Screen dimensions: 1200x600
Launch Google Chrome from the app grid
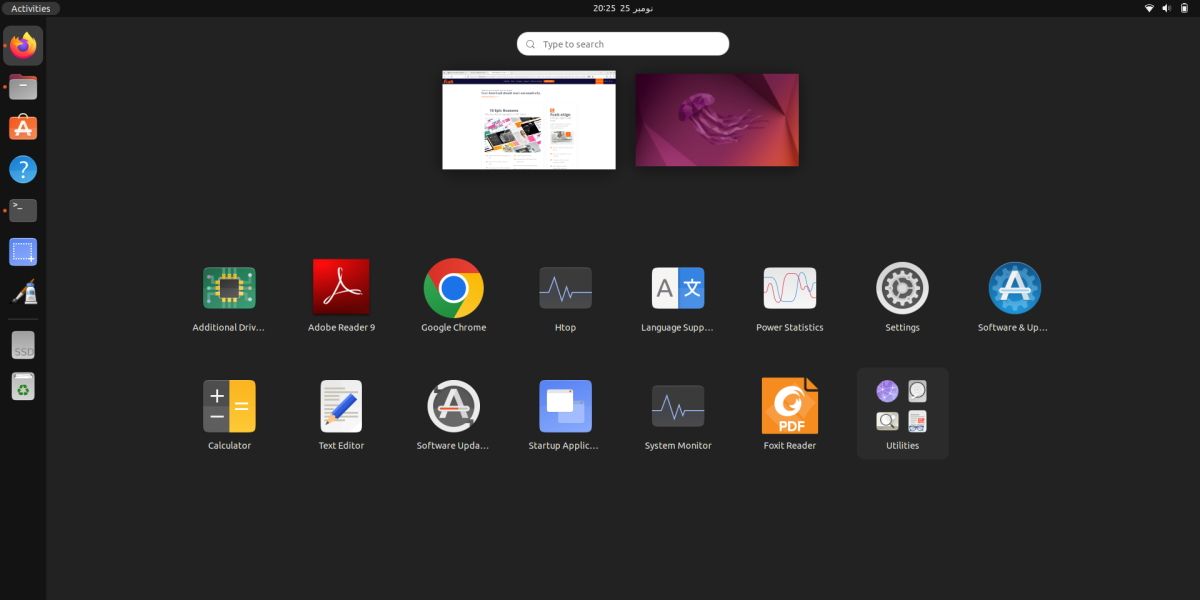point(453,288)
